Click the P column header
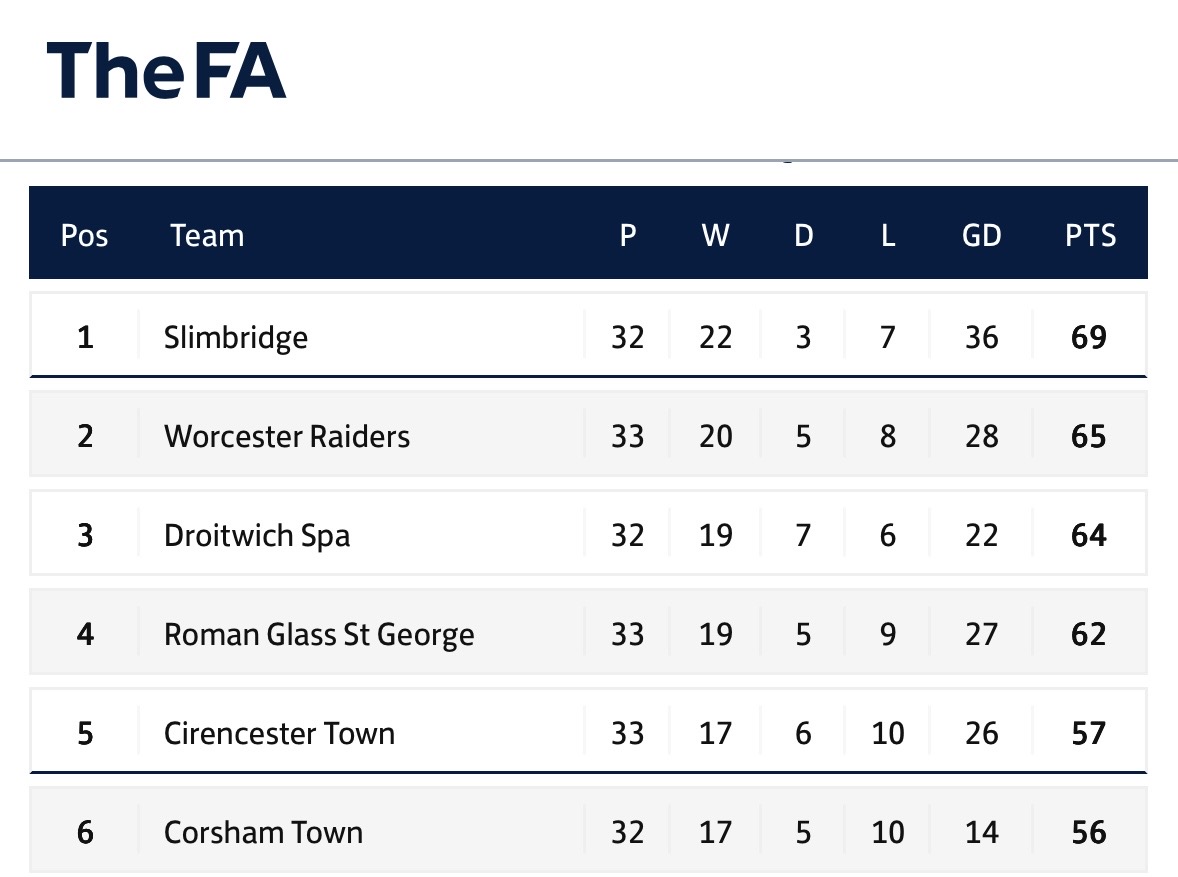Image resolution: width=1178 pixels, height=877 pixels. click(628, 235)
